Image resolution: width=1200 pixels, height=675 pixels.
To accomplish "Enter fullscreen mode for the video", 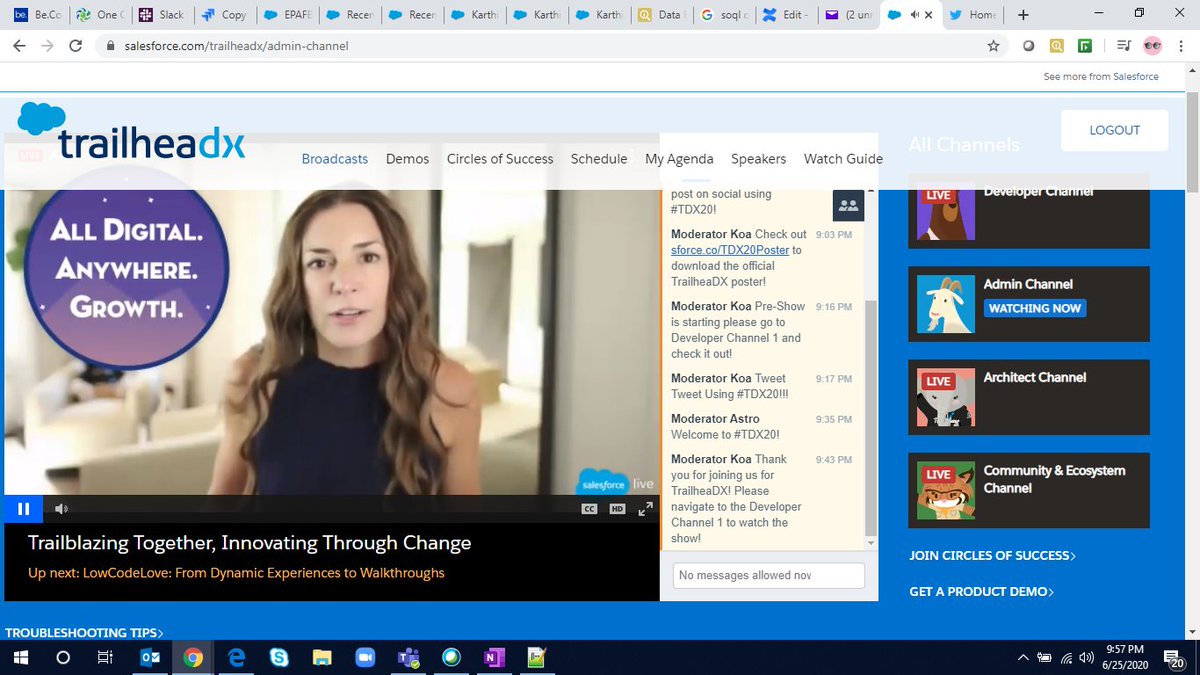I will [645, 509].
